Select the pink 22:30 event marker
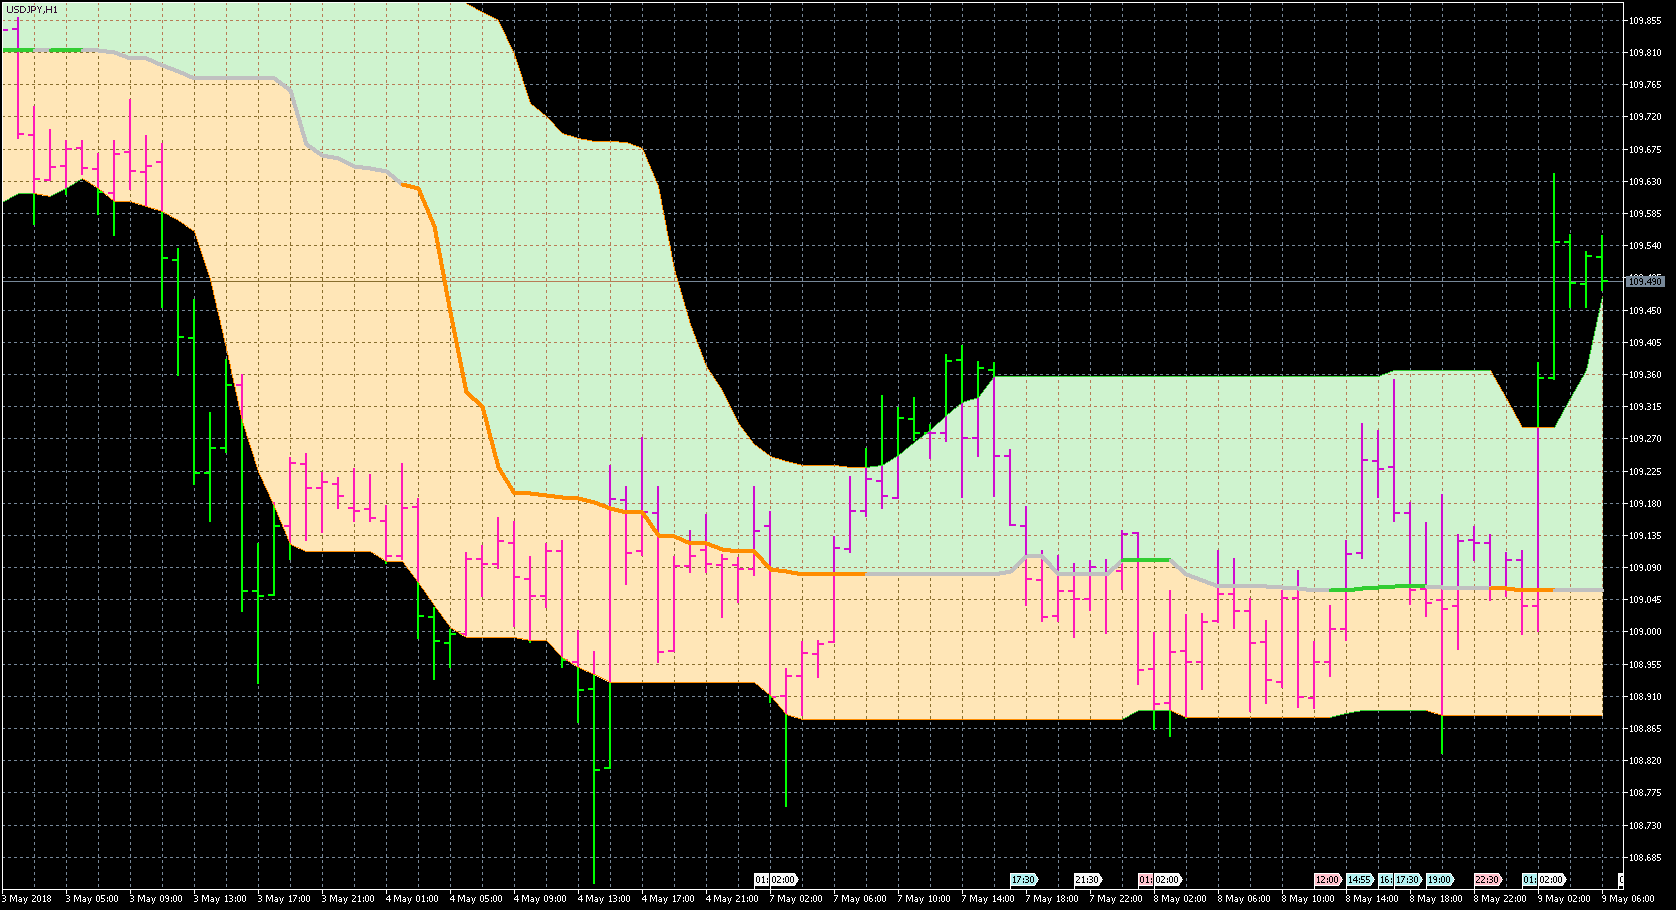The height and width of the screenshot is (910, 1676). tap(1487, 880)
